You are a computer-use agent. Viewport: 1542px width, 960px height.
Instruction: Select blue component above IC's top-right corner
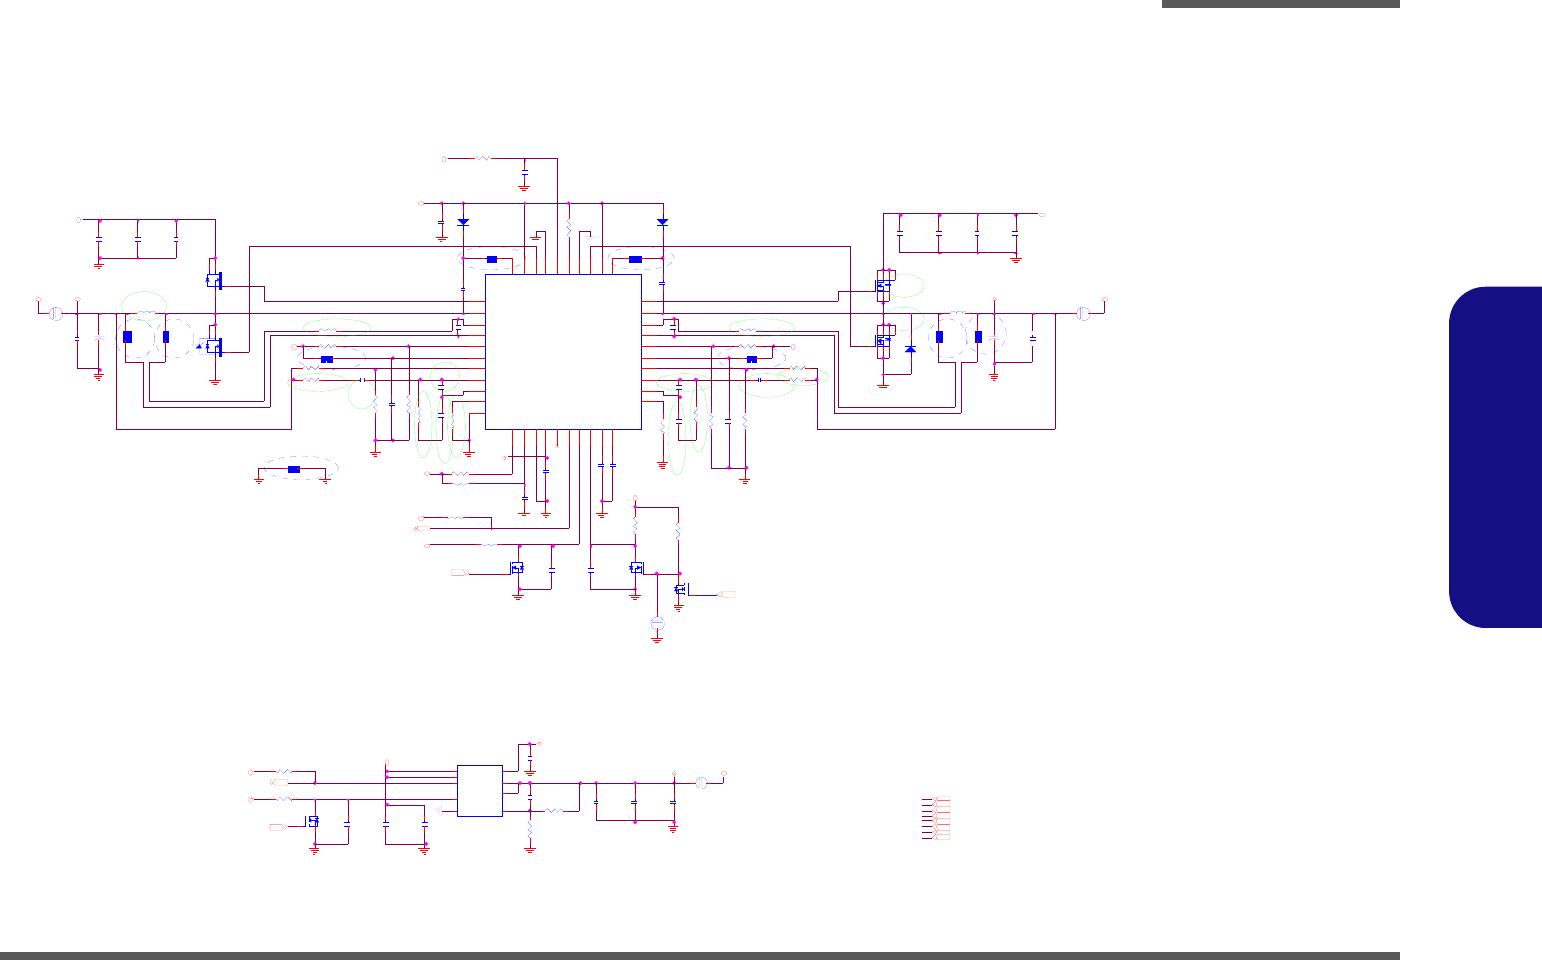635,259
